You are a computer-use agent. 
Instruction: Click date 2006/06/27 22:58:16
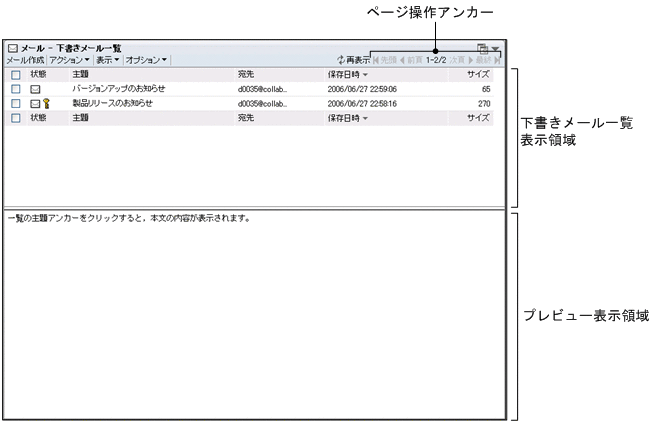pyautogui.click(x=362, y=104)
